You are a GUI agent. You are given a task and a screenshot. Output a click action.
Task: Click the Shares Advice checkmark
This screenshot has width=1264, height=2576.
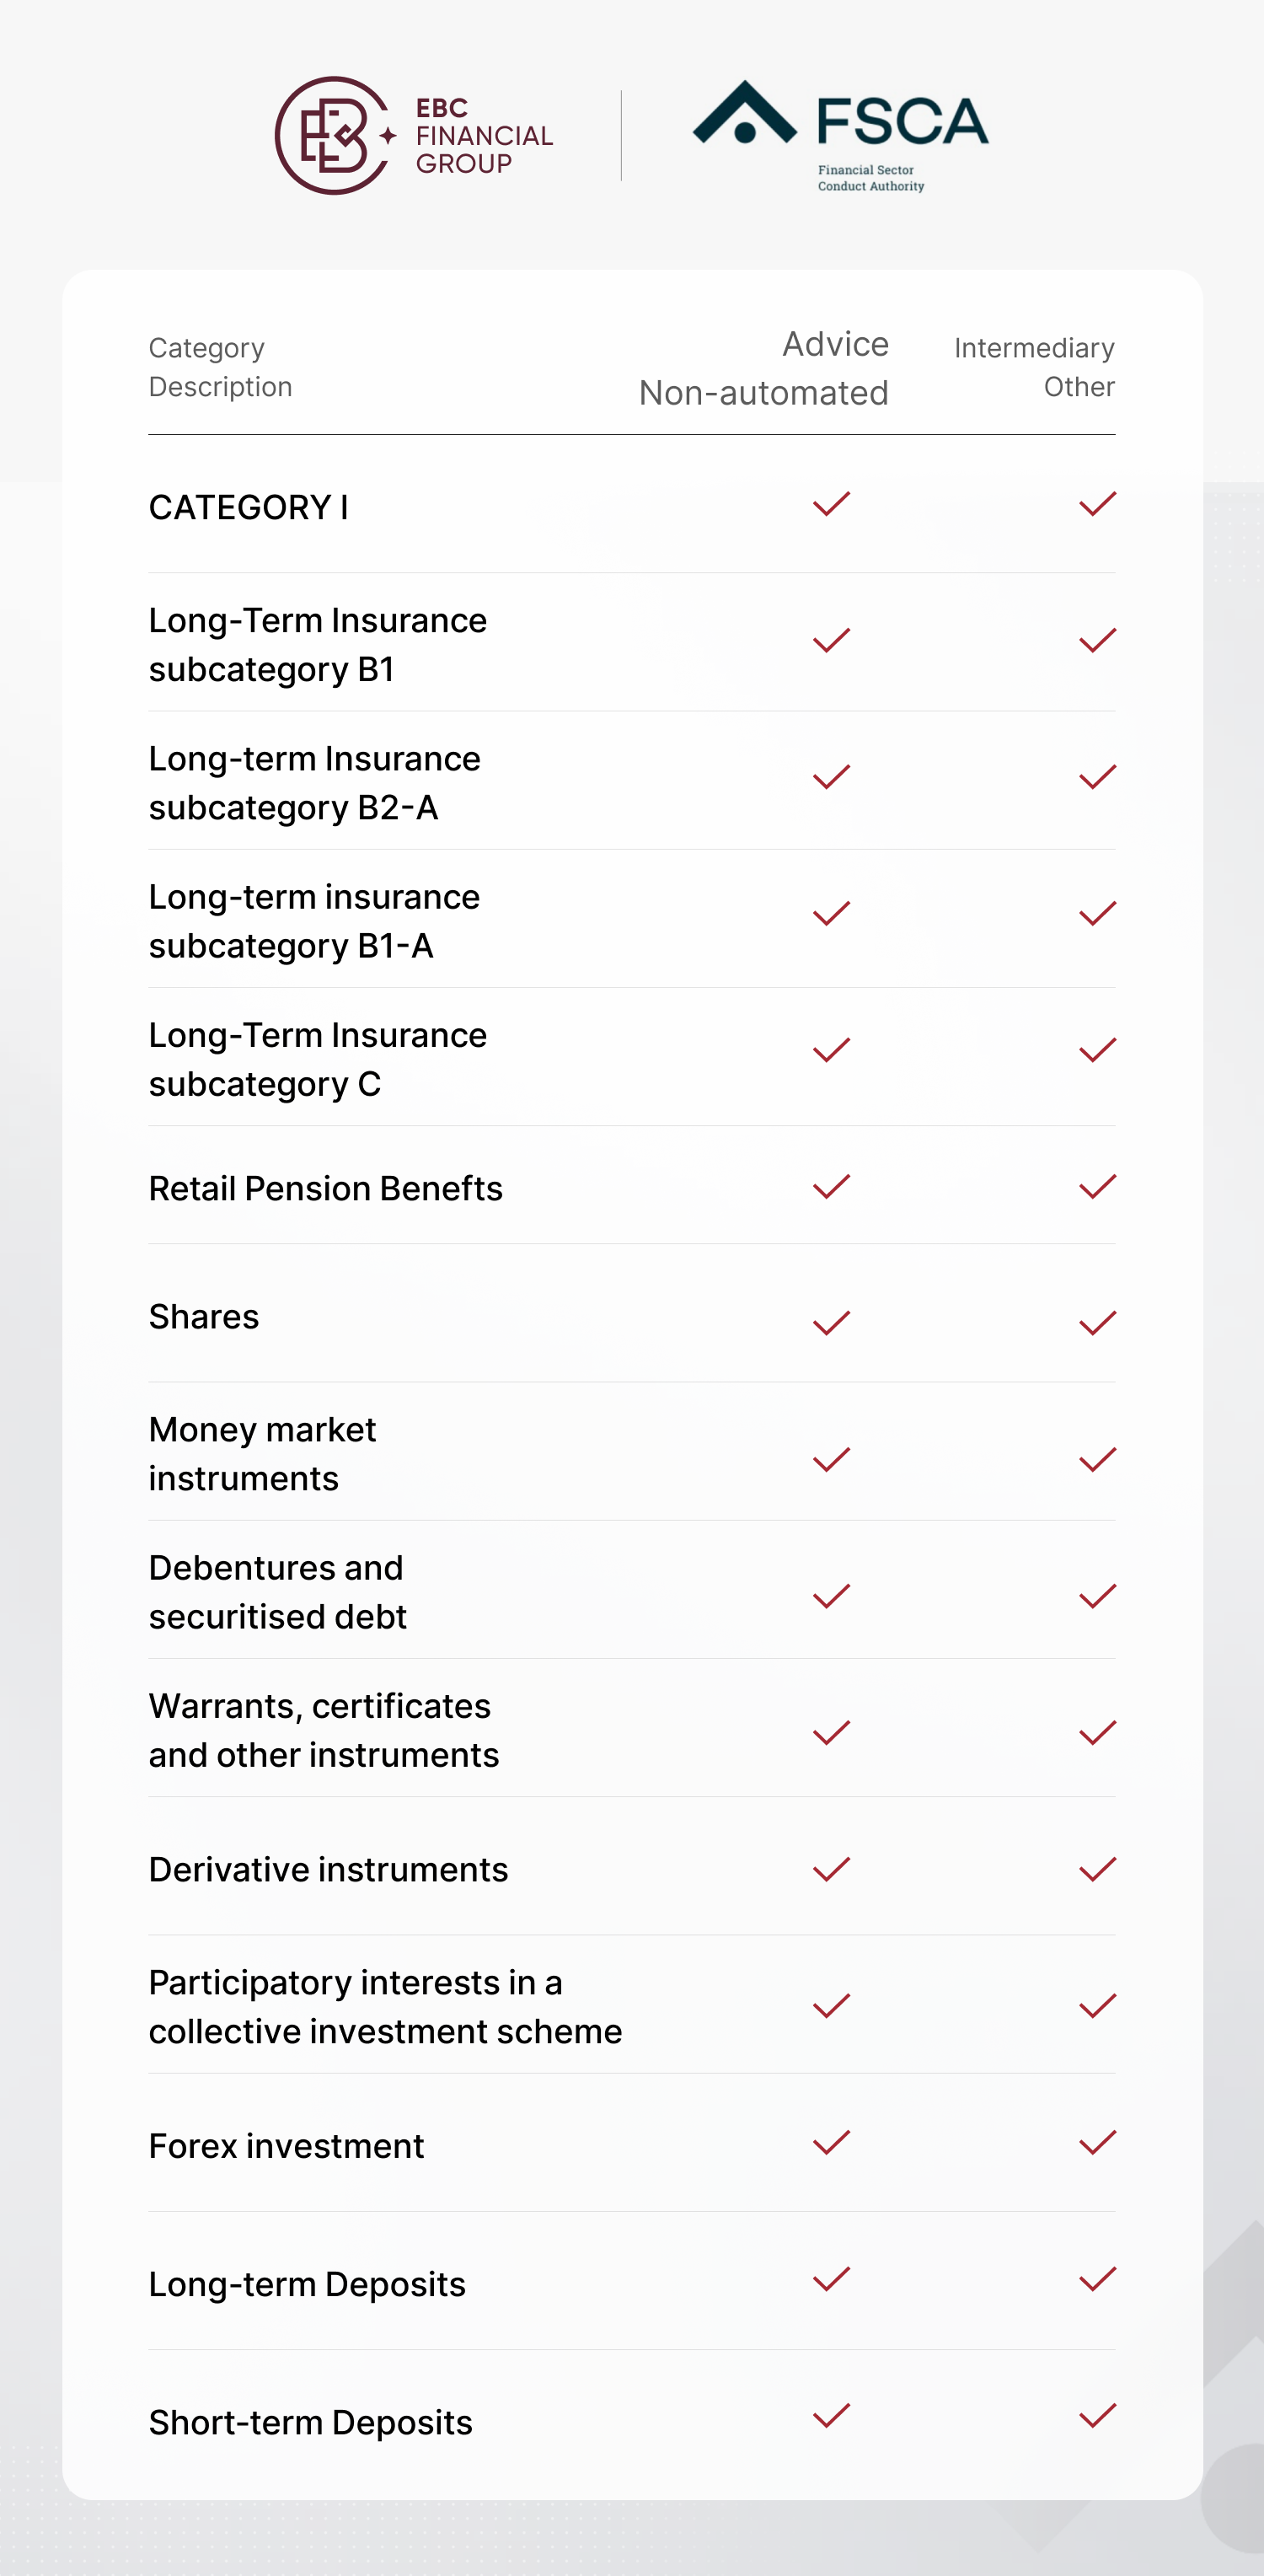(x=831, y=1323)
